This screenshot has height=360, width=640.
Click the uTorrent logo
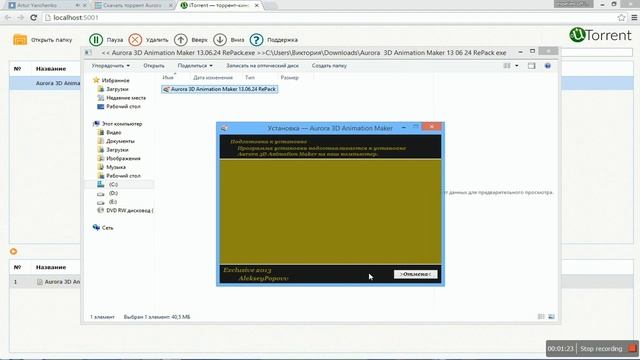pyautogui.click(x=600, y=35)
